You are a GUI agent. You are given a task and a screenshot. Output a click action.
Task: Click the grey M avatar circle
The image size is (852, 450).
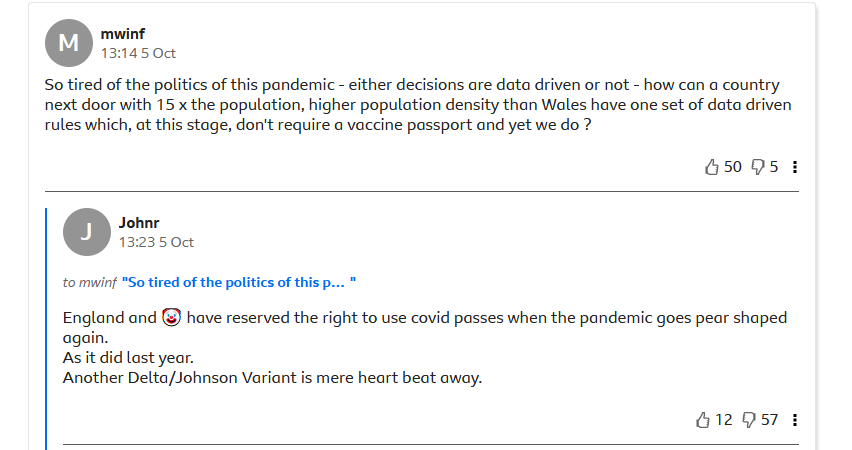(x=69, y=43)
